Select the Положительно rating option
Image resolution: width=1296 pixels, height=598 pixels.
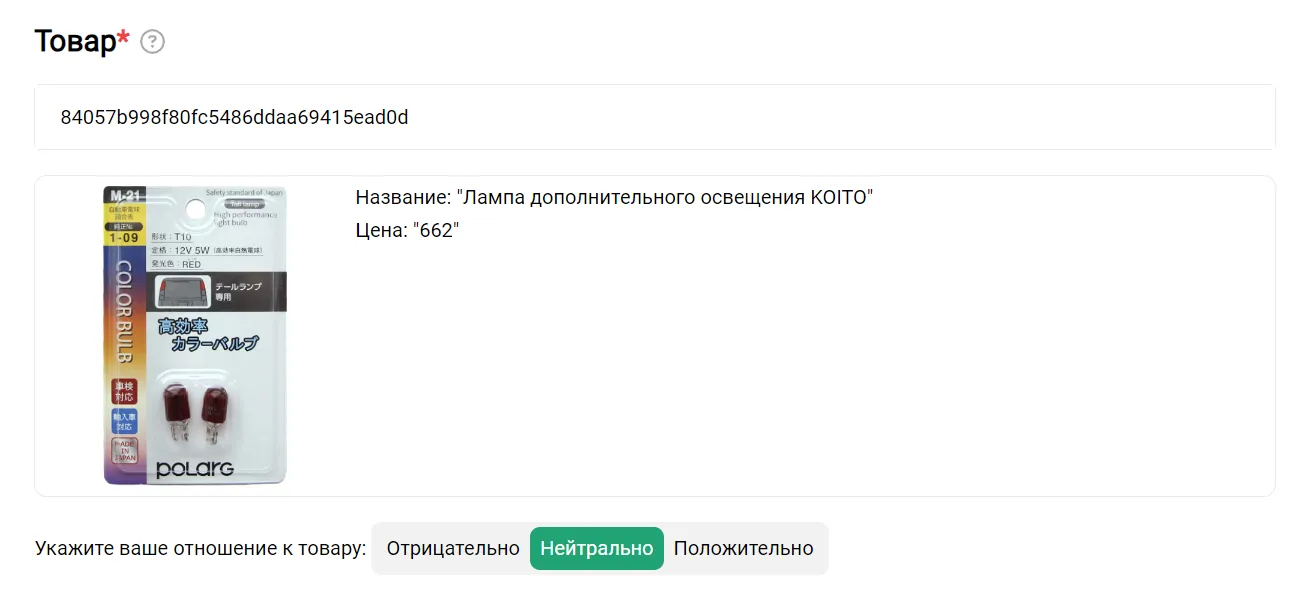tap(743, 548)
